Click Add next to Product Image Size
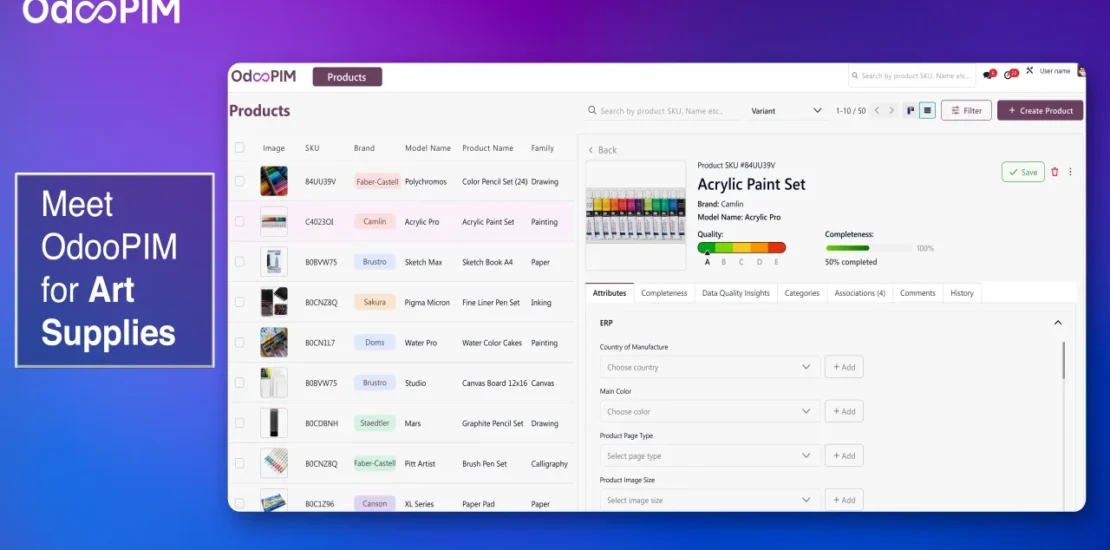The image size is (1110, 550). (x=844, y=500)
